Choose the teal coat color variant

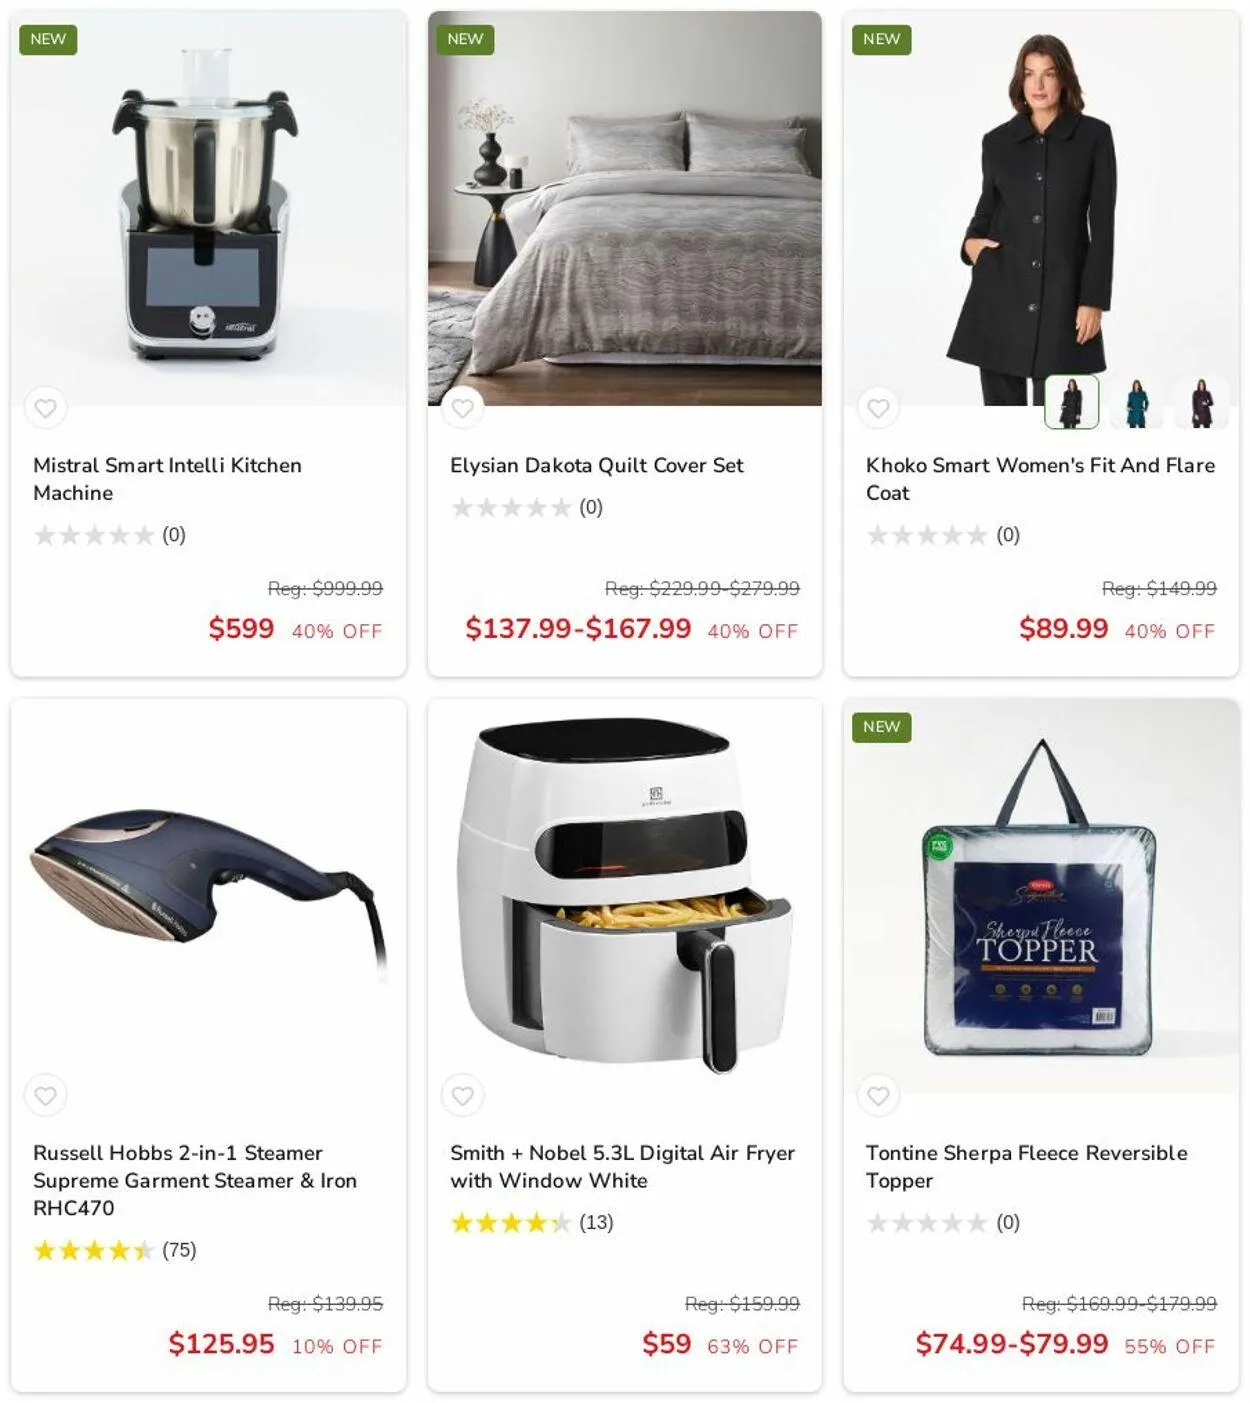[1137, 402]
